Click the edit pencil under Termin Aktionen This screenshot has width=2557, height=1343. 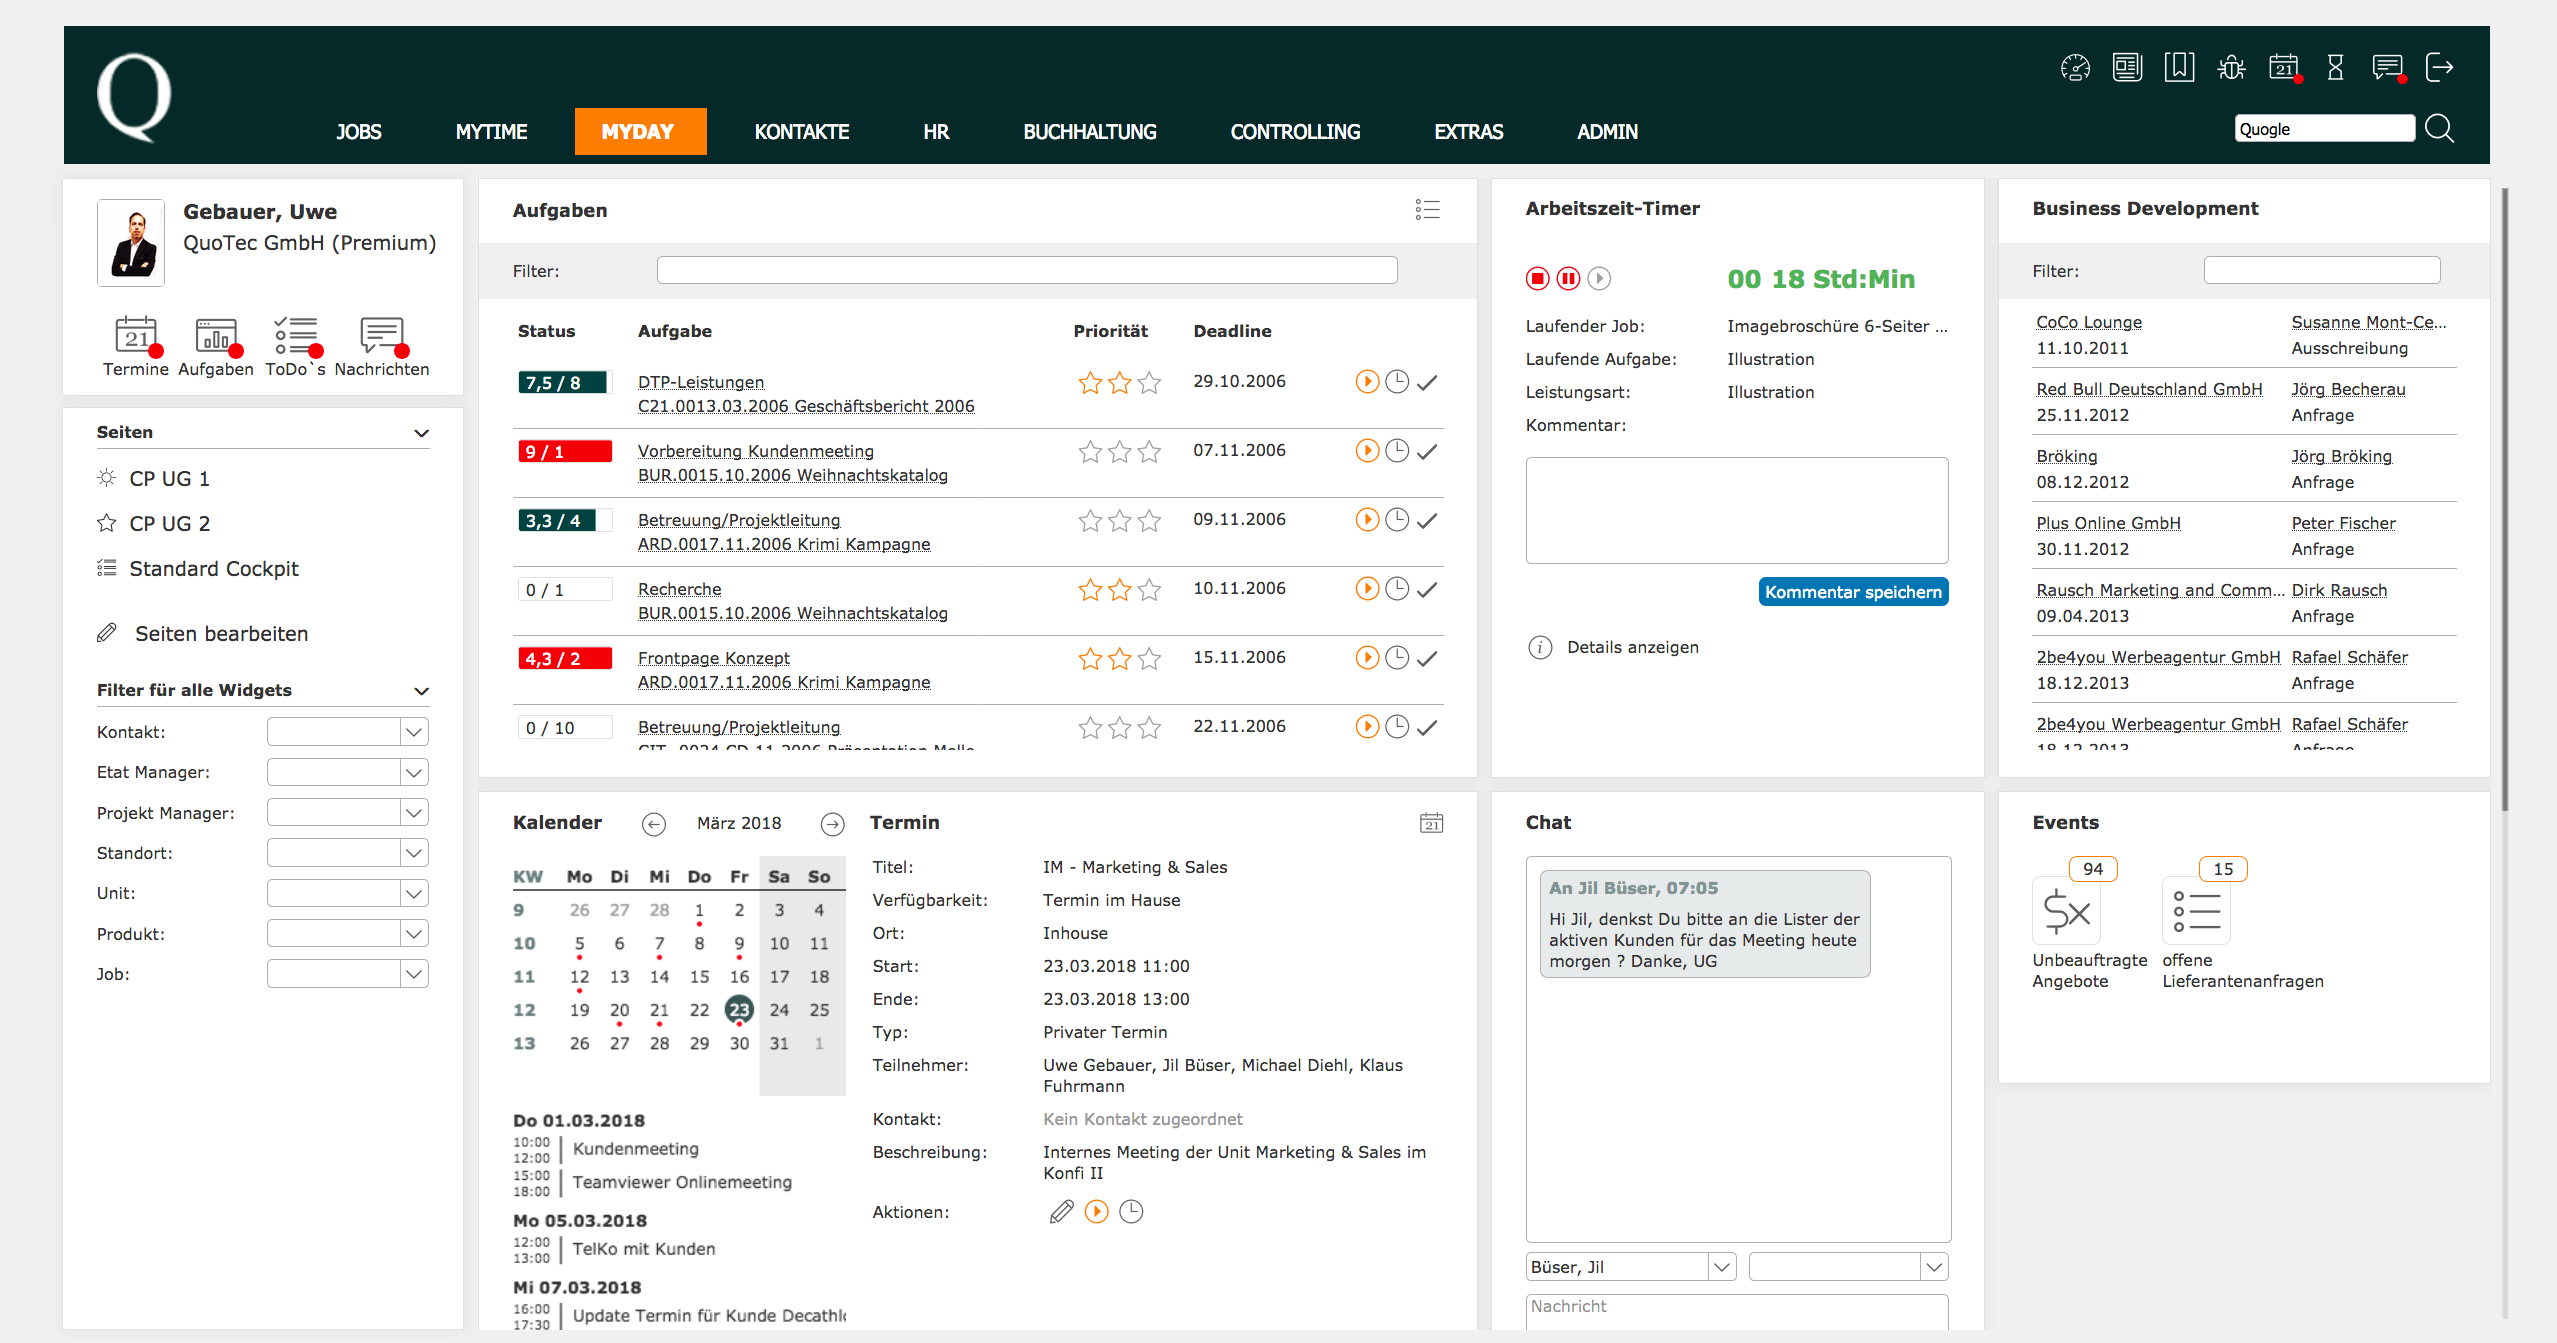[x=1061, y=1212]
